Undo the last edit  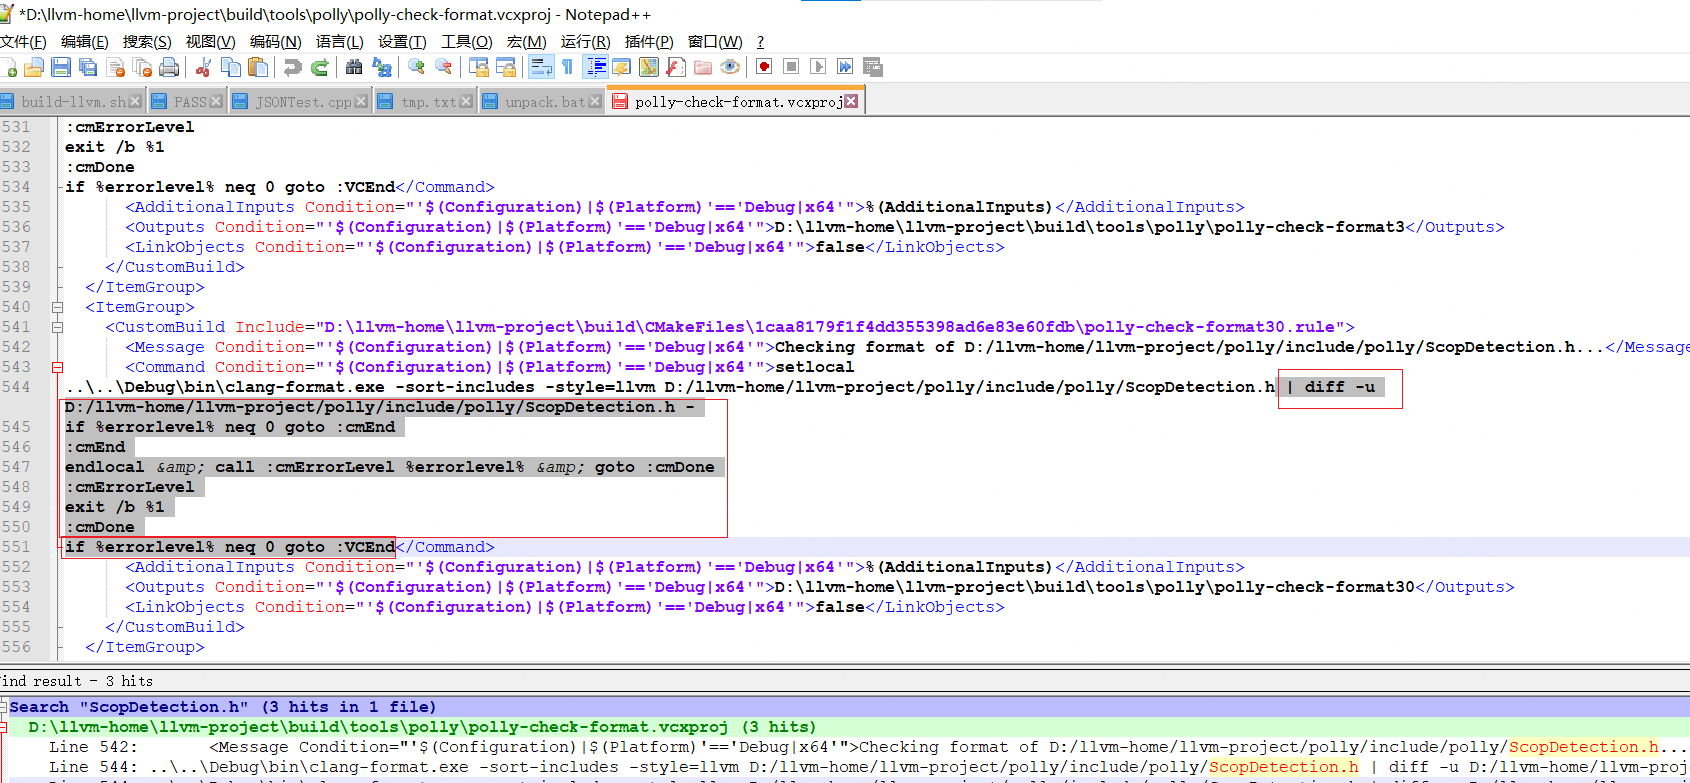(292, 67)
